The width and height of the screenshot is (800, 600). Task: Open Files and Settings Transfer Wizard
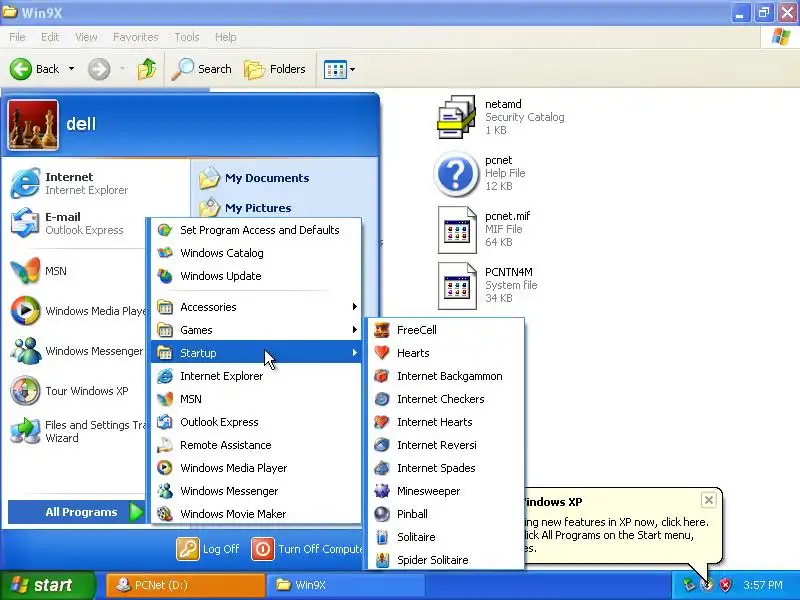click(x=78, y=431)
